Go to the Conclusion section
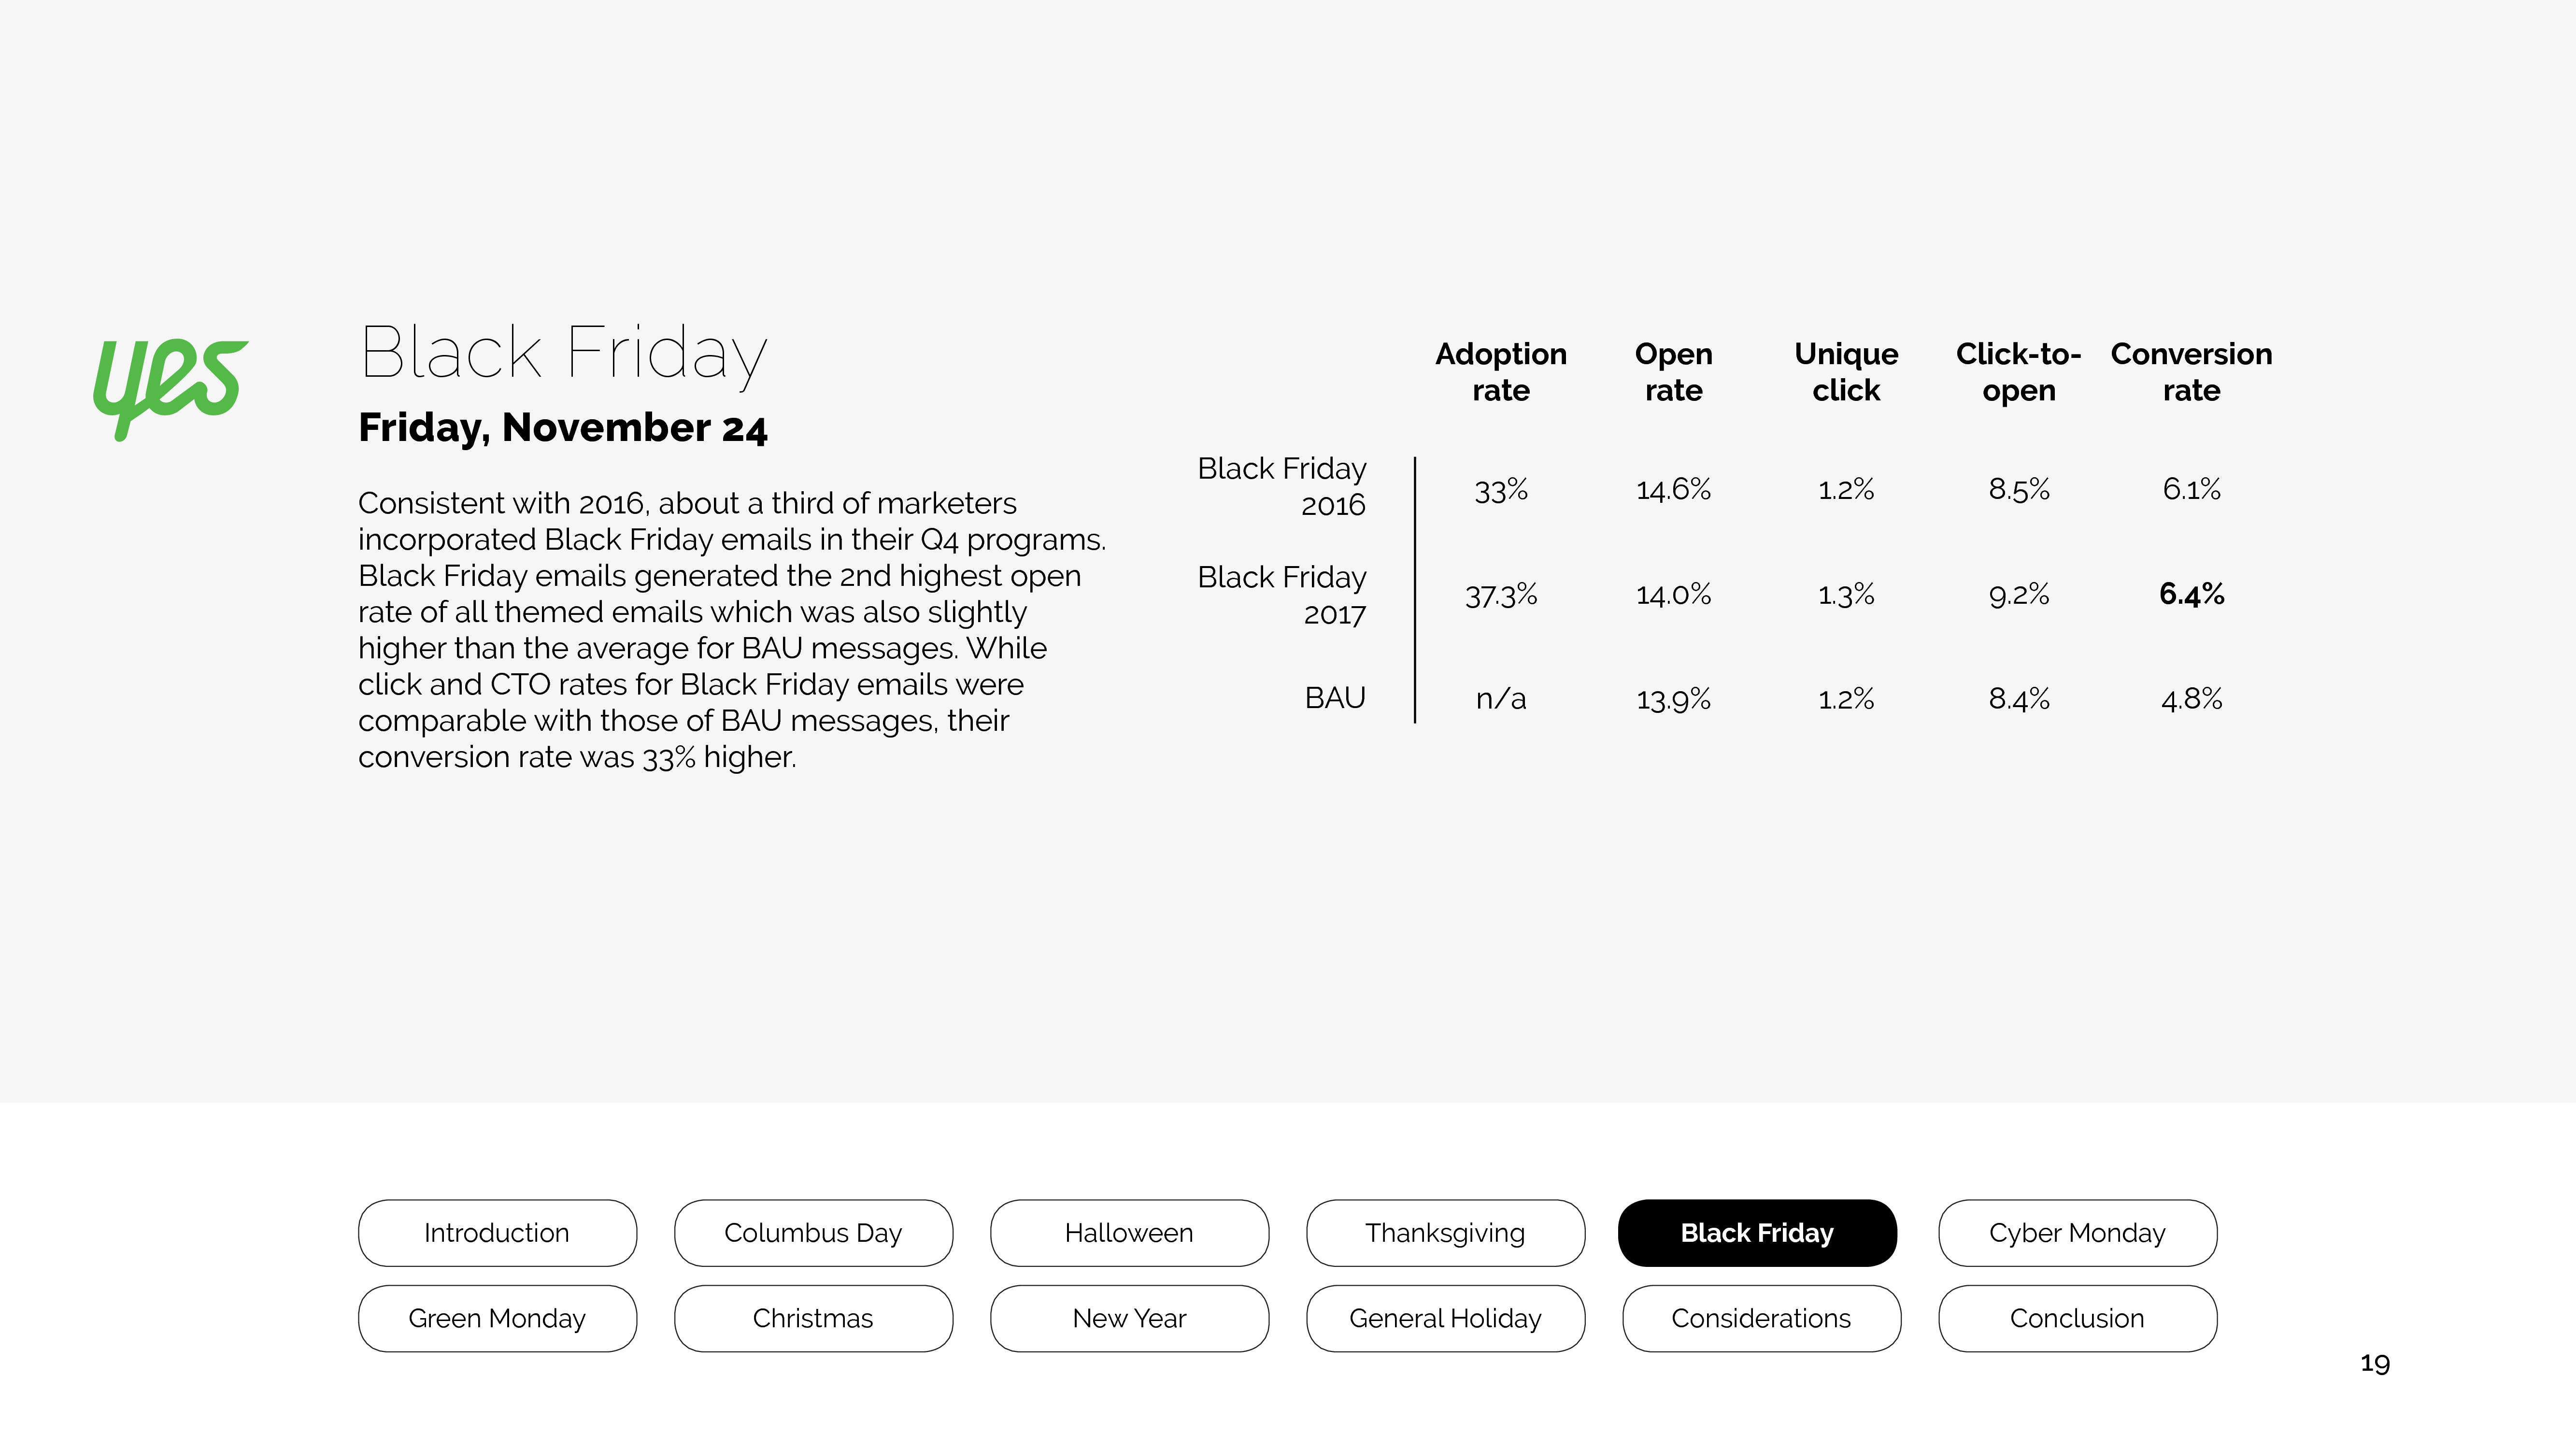Screen dimensions: 2576x1449 pyautogui.click(x=2077, y=1318)
